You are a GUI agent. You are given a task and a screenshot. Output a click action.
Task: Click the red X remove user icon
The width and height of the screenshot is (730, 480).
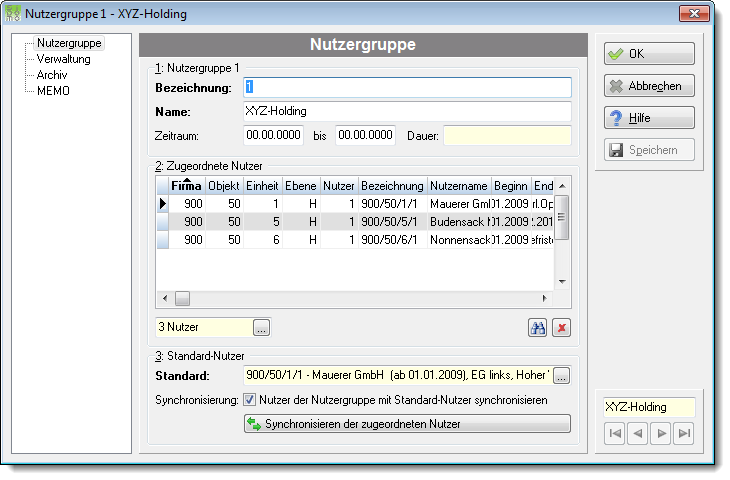[561, 328]
